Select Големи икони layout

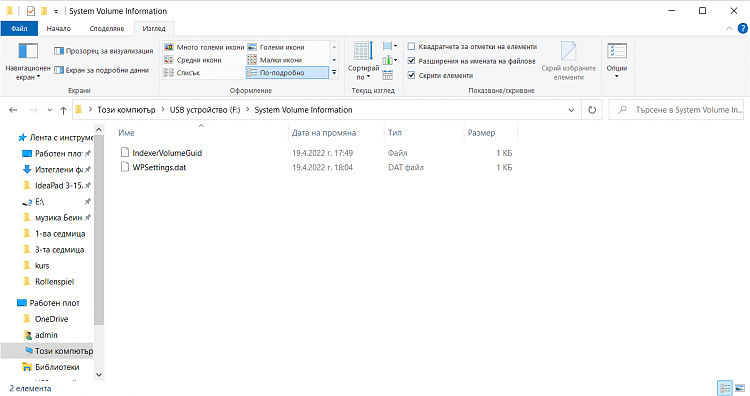(276, 47)
